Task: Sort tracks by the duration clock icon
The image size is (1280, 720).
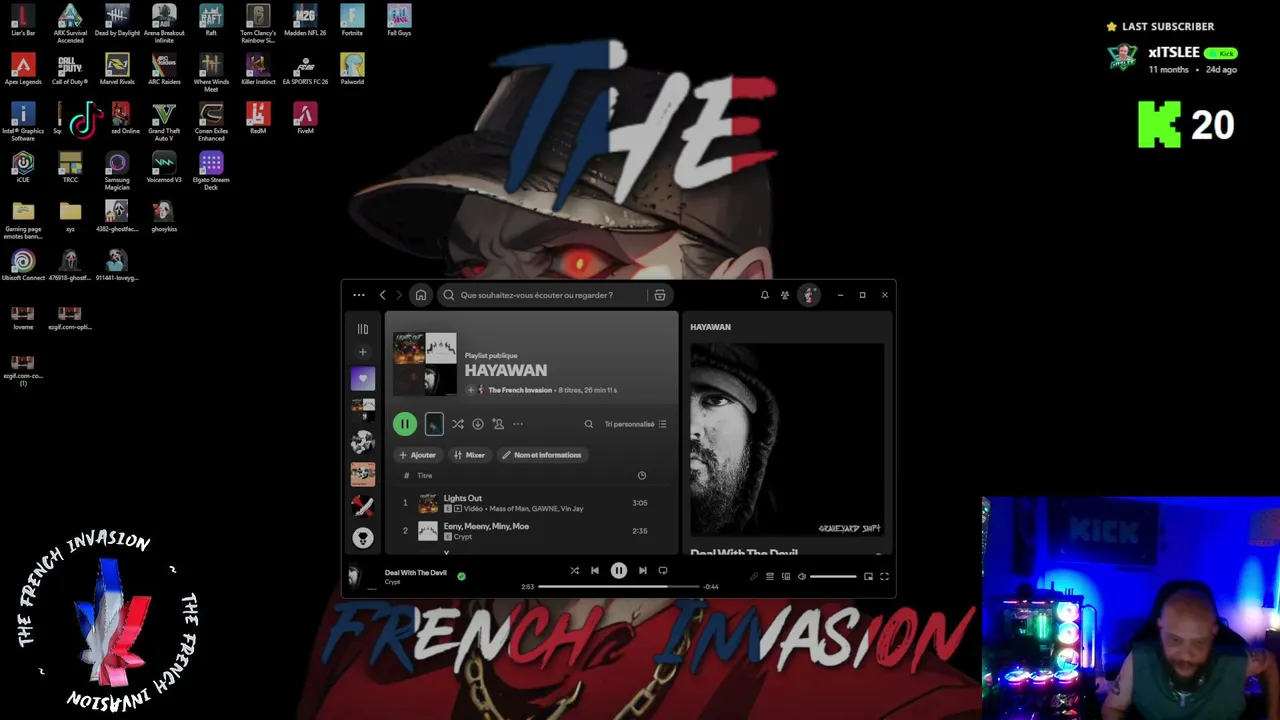Action: pyautogui.click(x=642, y=476)
